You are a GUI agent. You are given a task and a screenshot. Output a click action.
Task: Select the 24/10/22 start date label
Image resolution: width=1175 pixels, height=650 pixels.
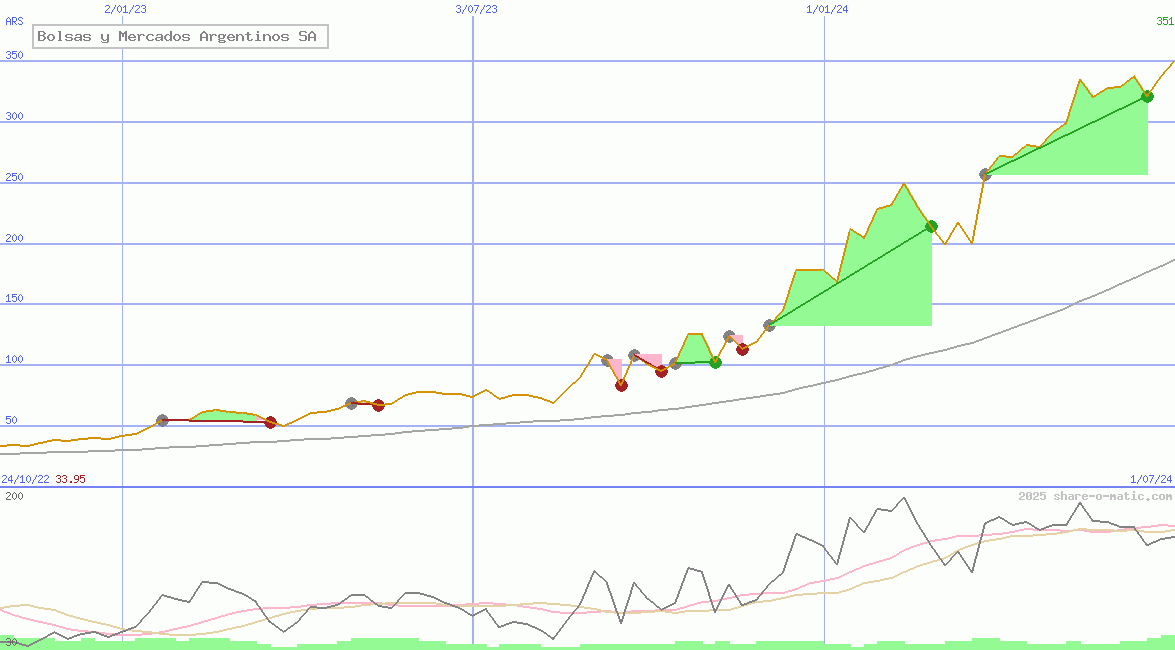(x=25, y=479)
